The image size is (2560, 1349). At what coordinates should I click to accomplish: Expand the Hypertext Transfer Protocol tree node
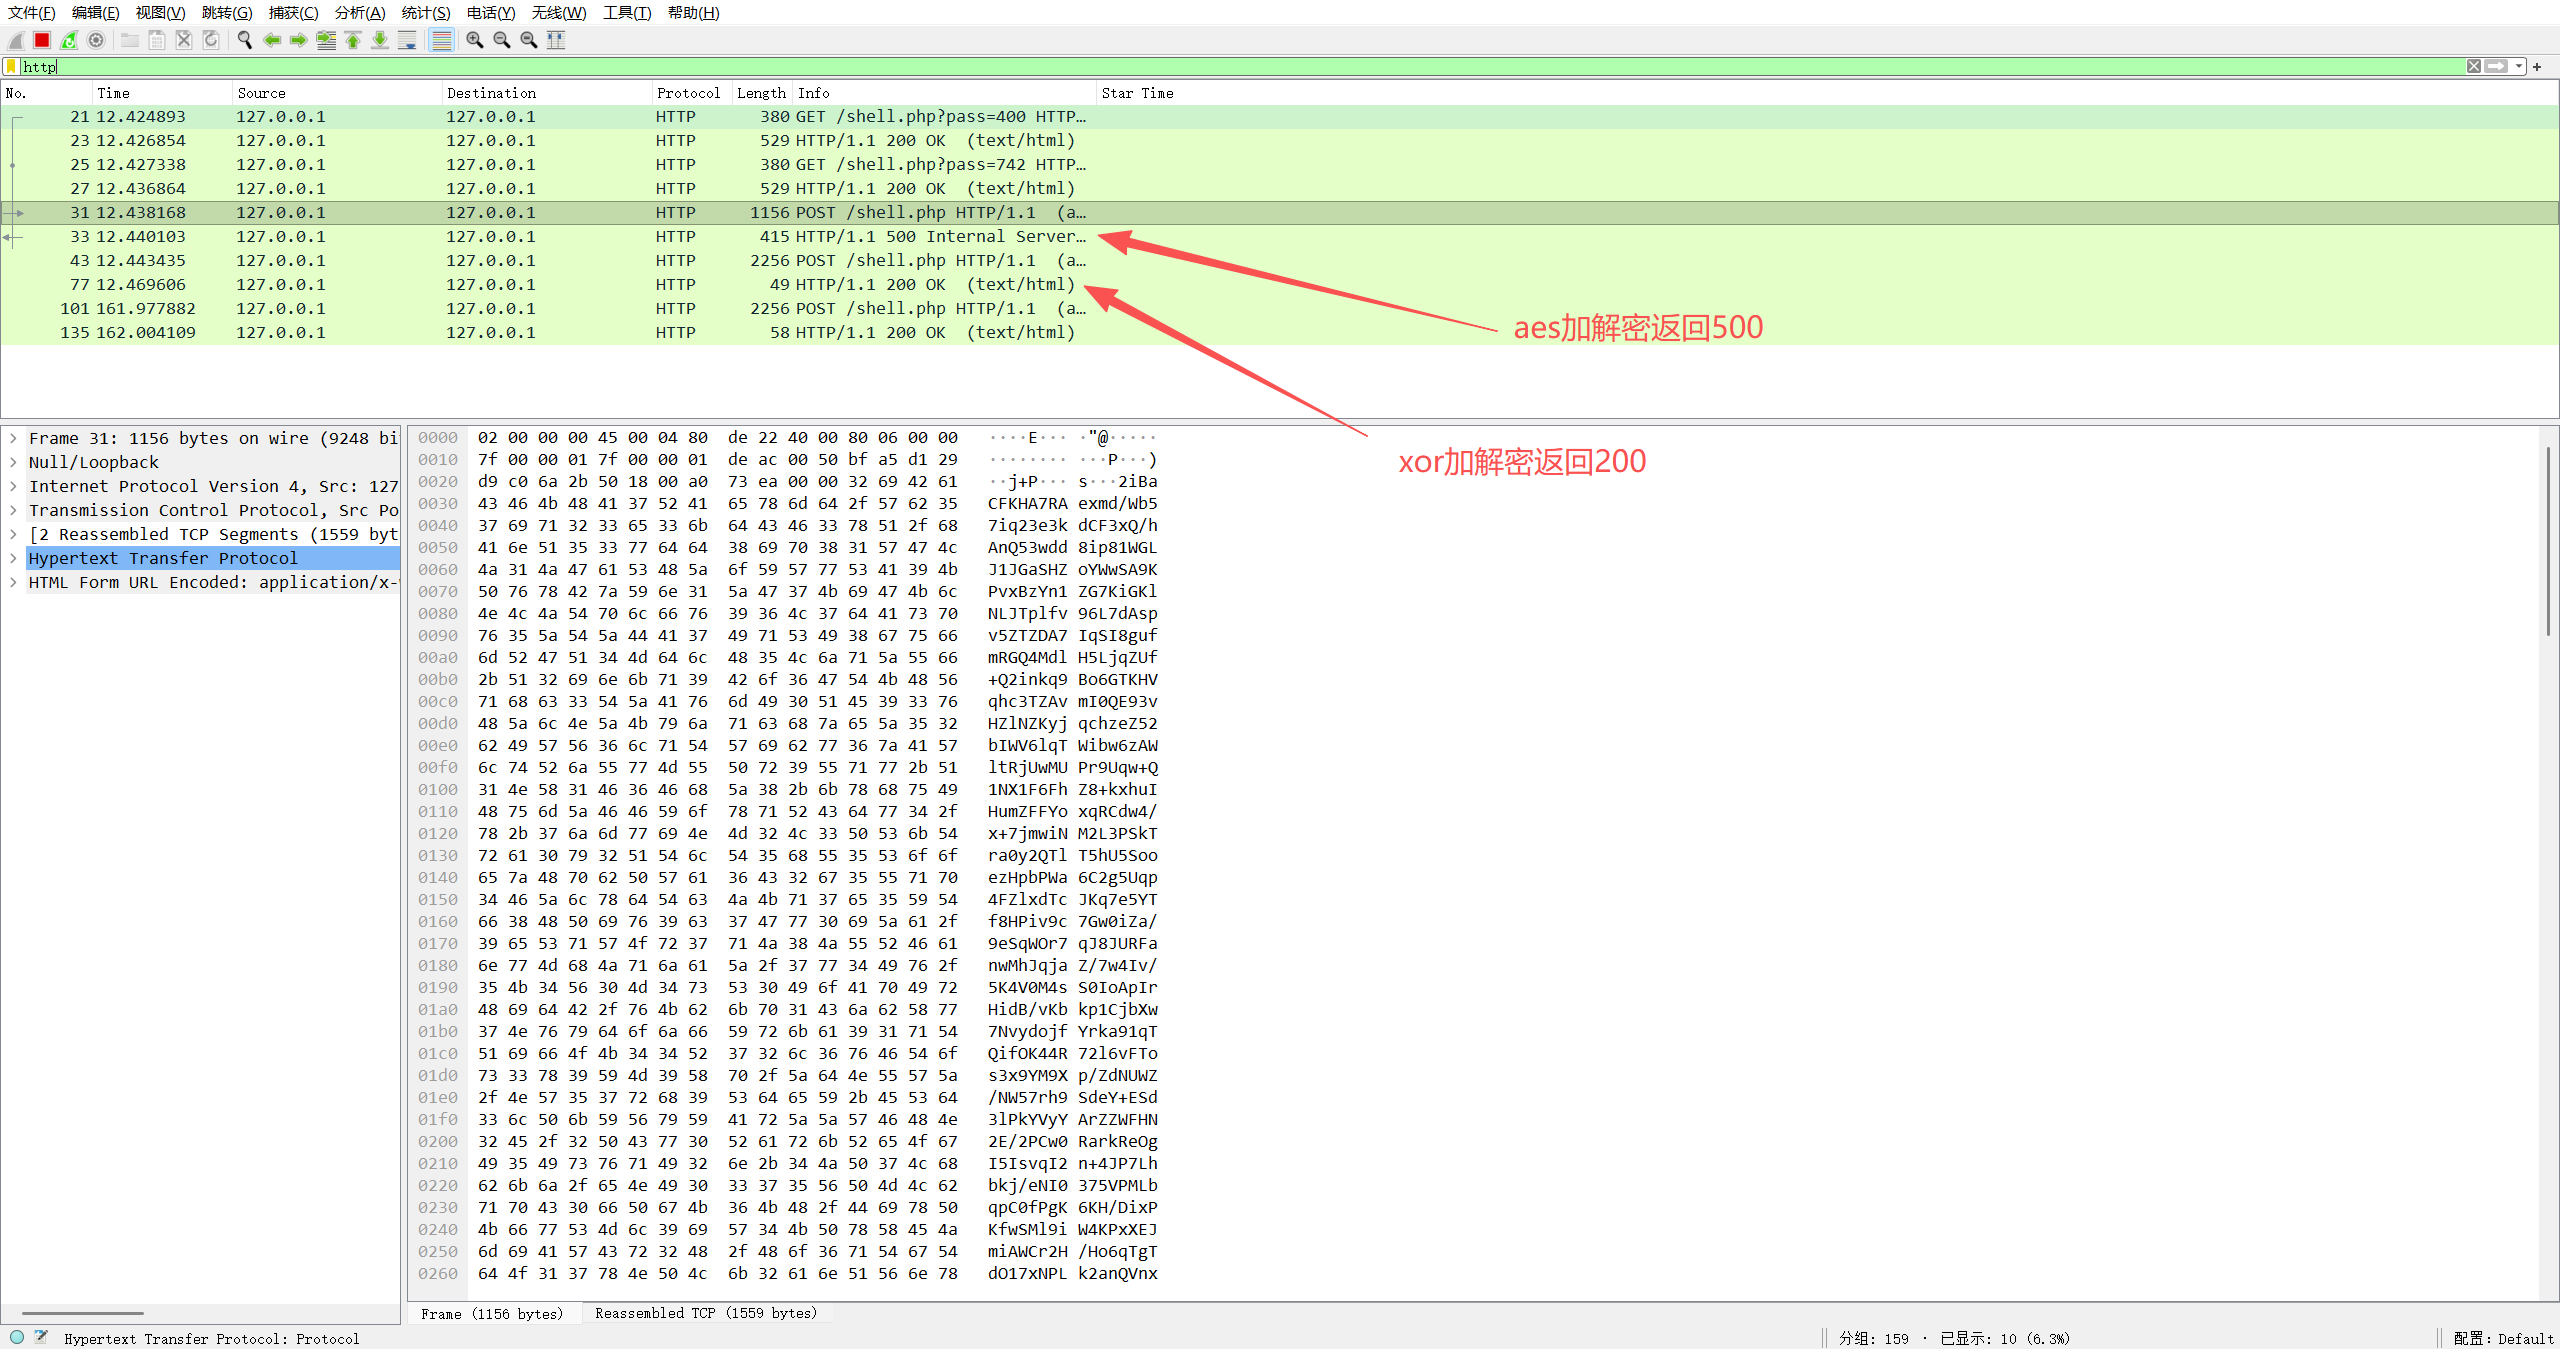(13, 558)
